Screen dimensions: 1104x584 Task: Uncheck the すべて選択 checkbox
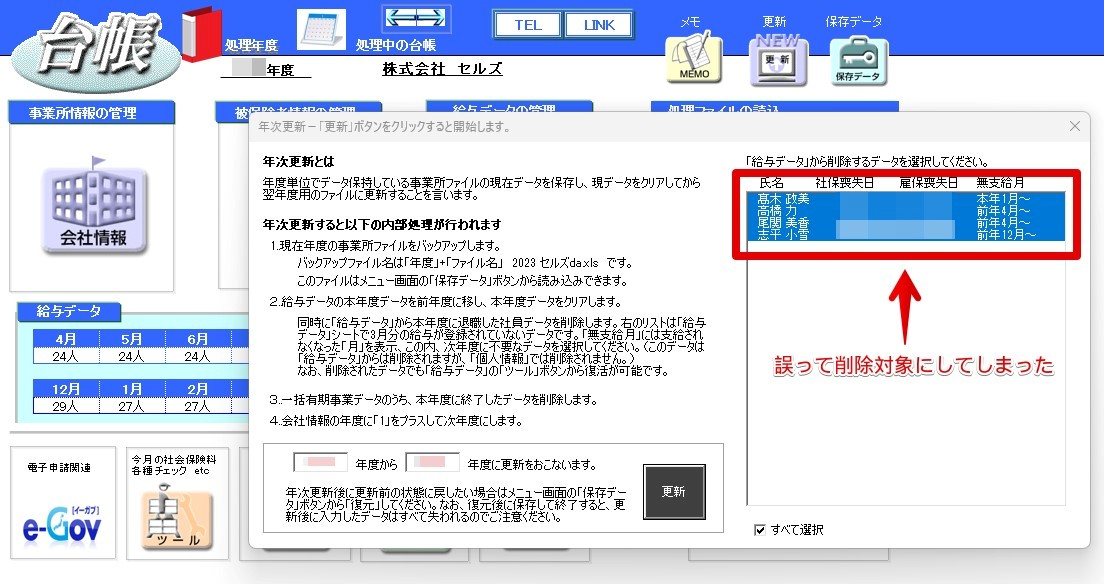[x=759, y=530]
